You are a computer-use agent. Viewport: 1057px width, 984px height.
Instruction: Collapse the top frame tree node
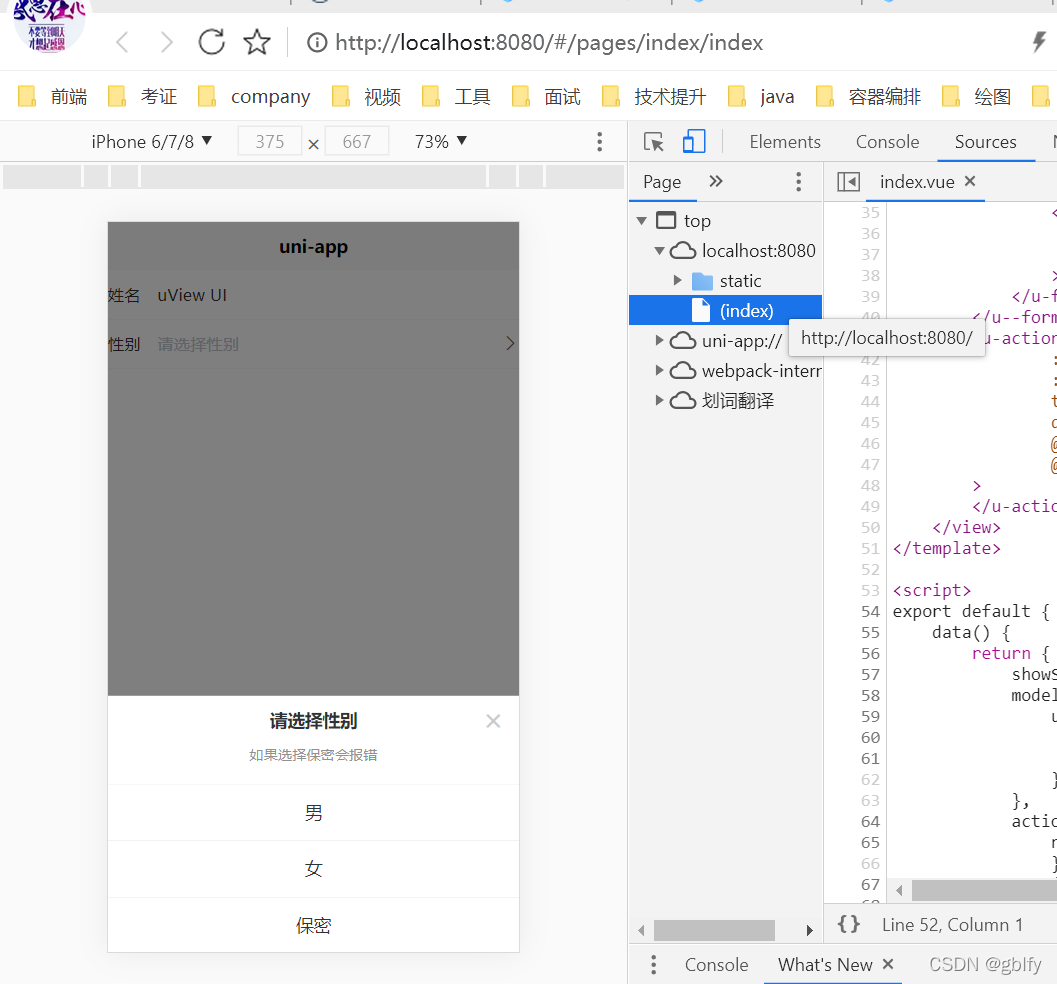coord(642,220)
